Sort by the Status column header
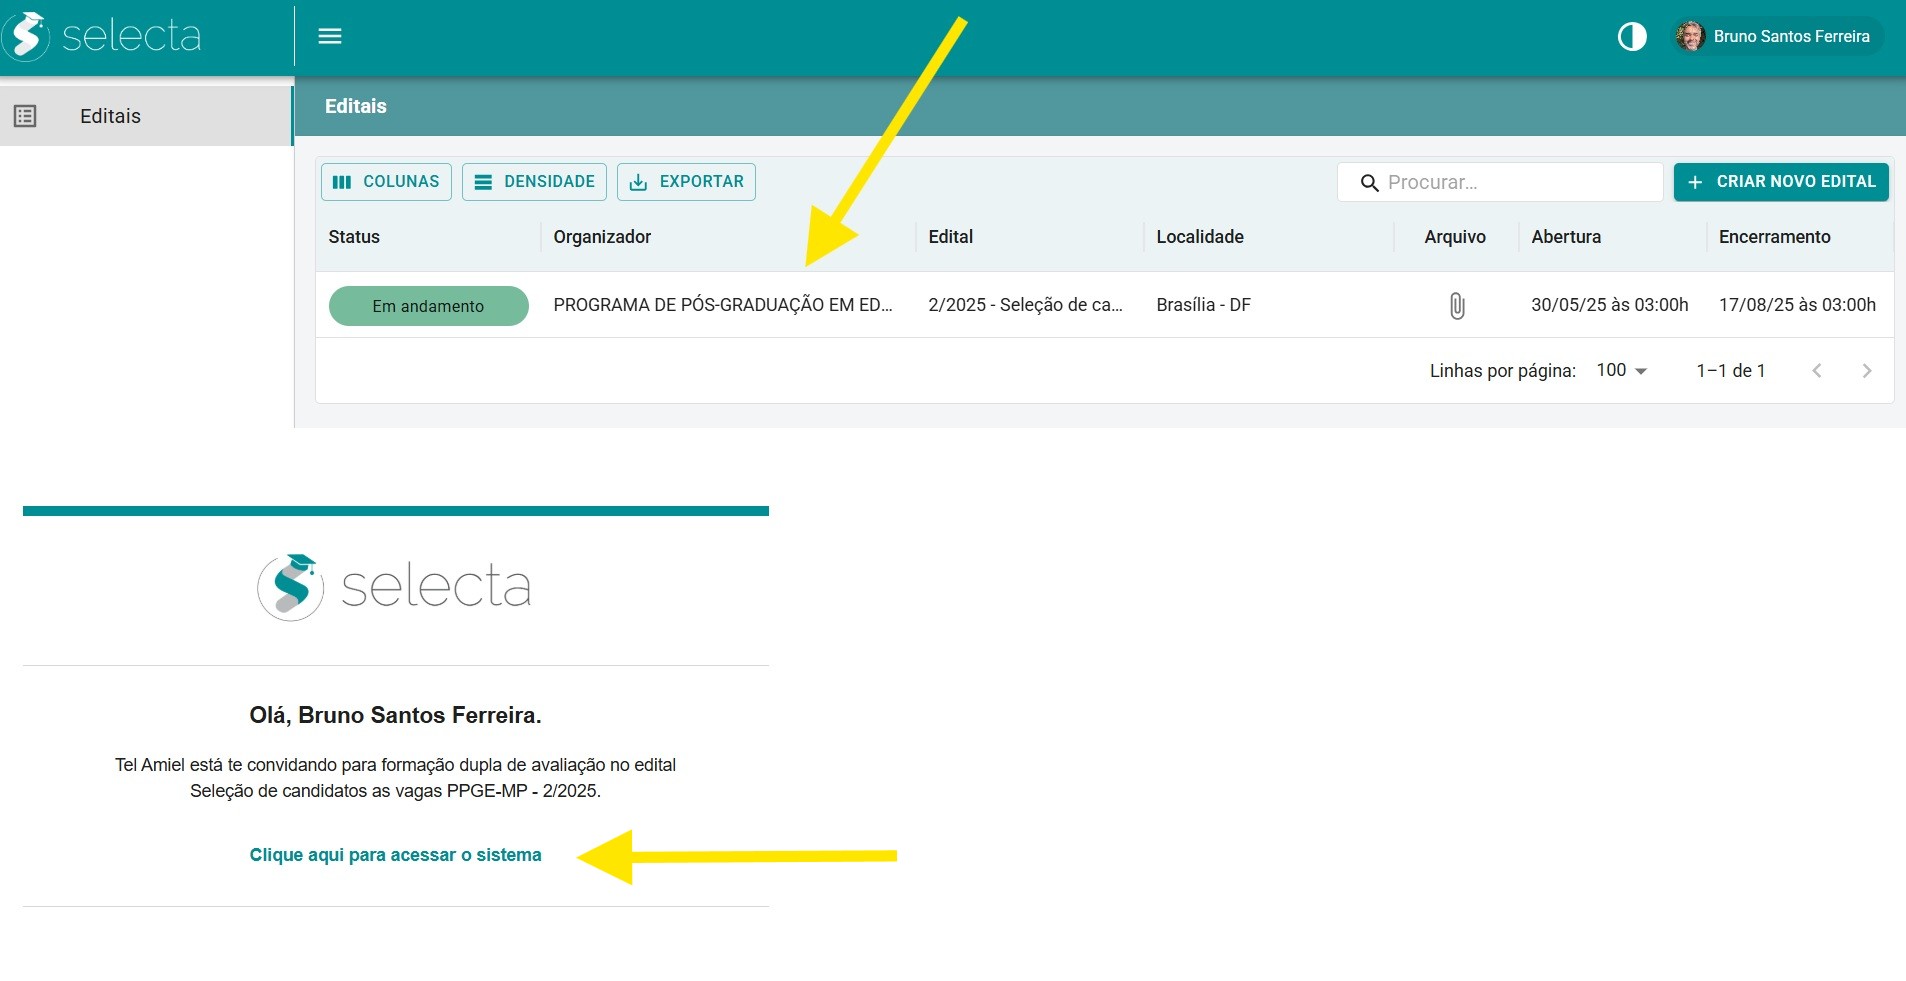Image resolution: width=1906 pixels, height=981 pixels. 354,237
